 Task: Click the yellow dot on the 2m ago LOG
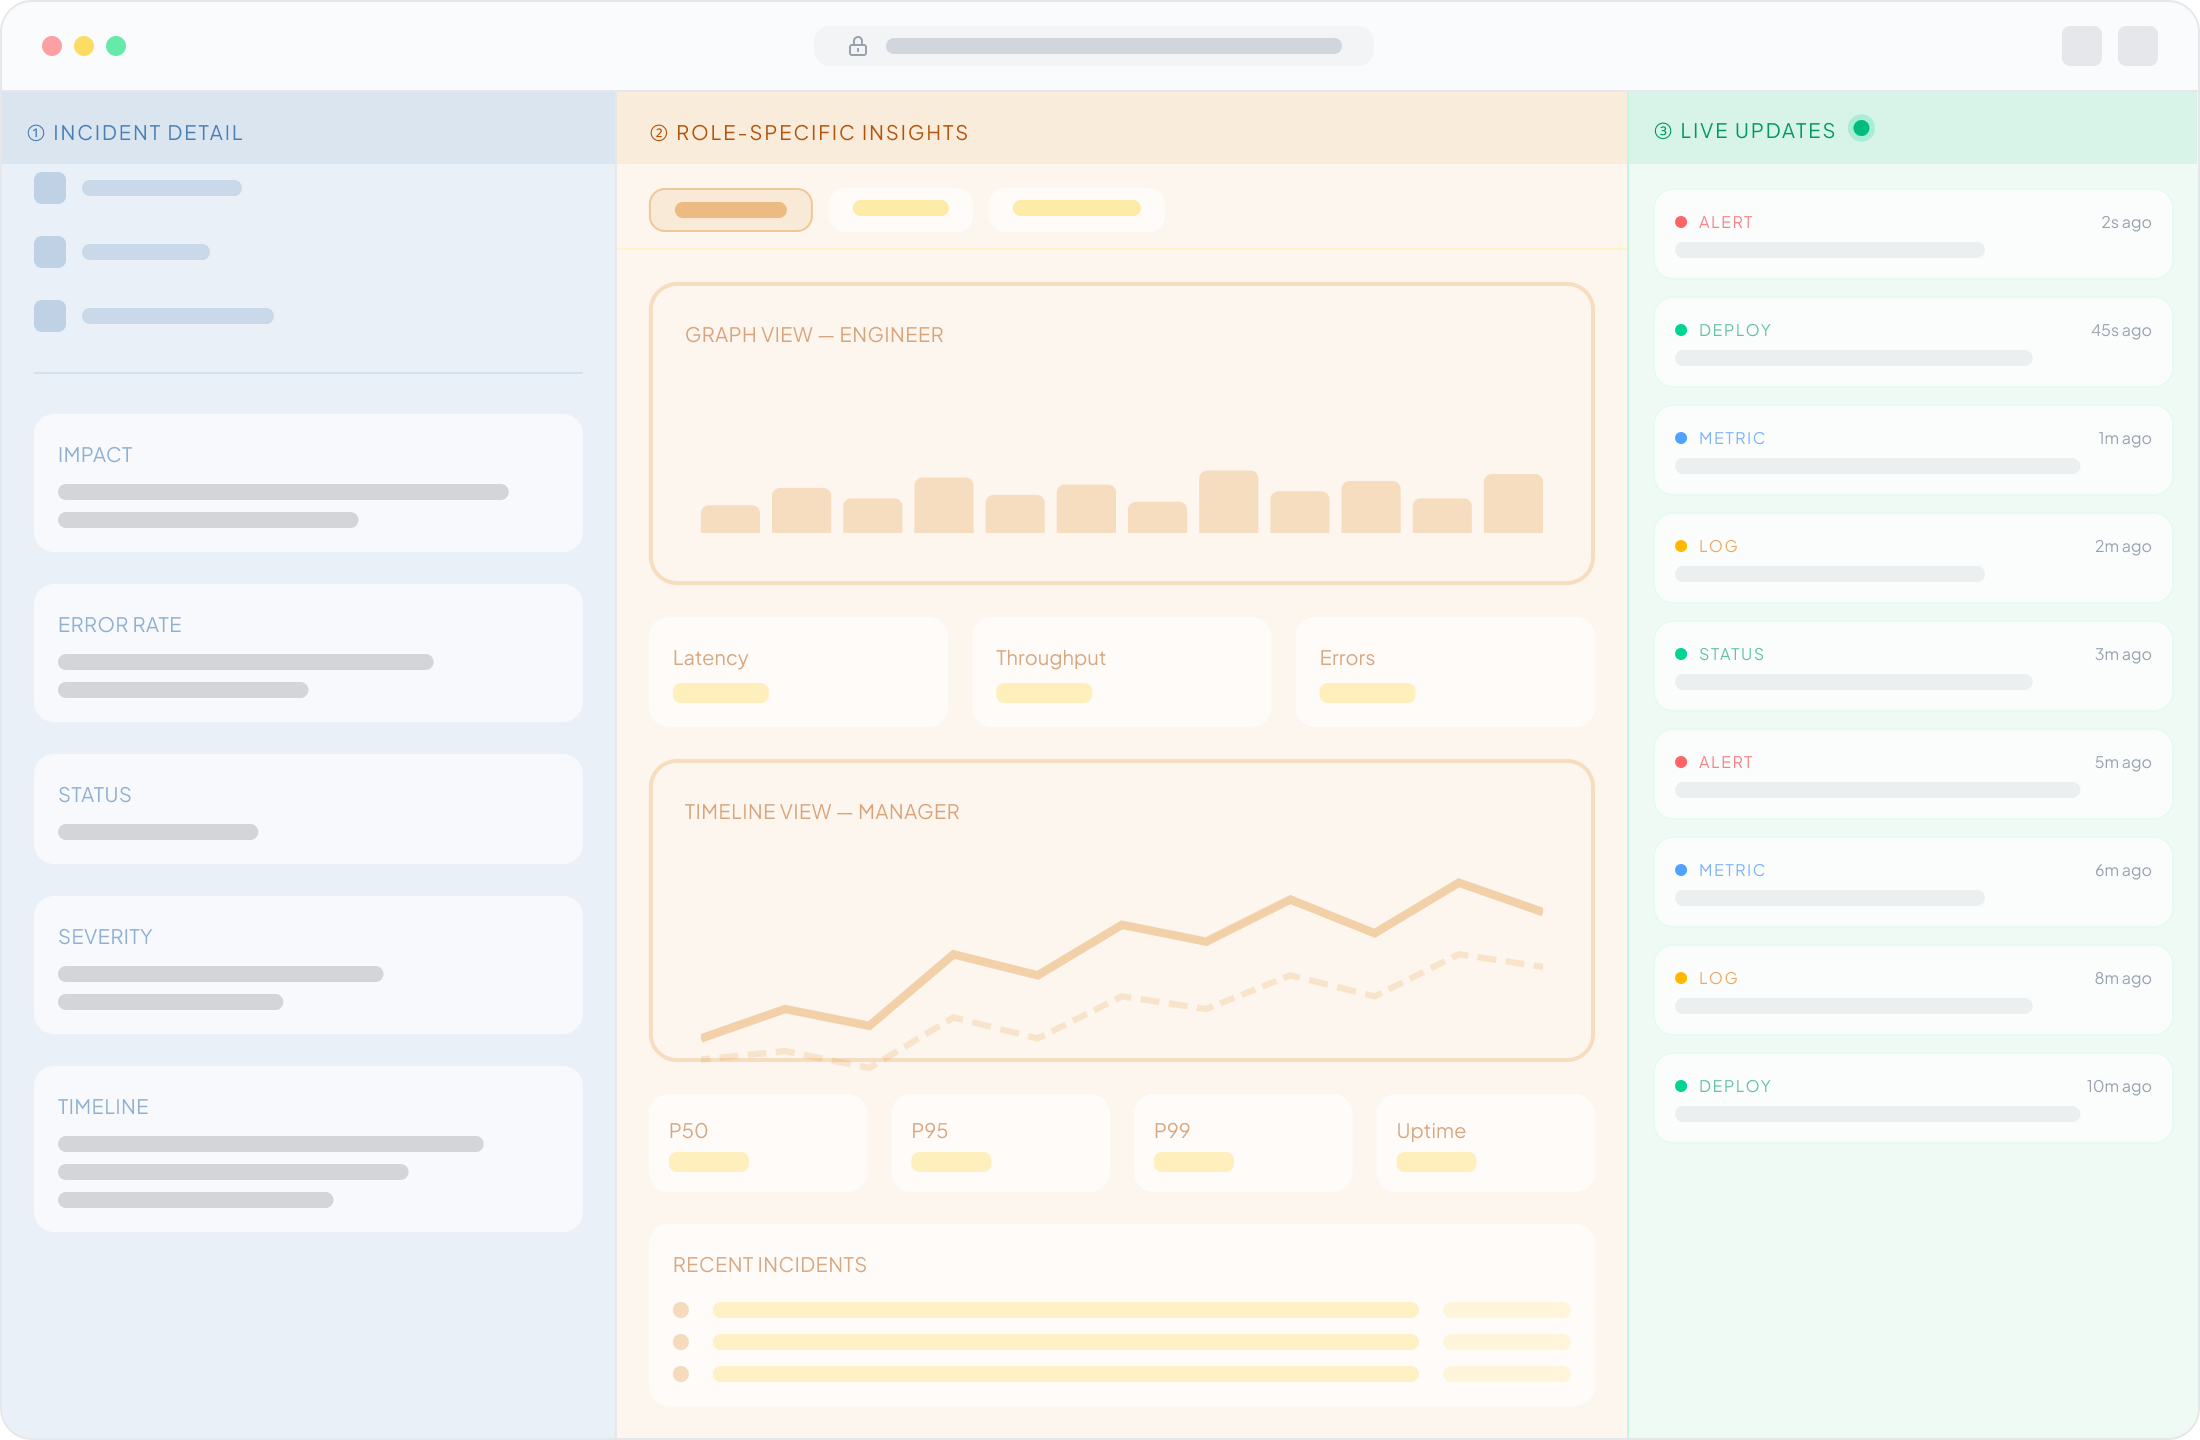[1681, 546]
